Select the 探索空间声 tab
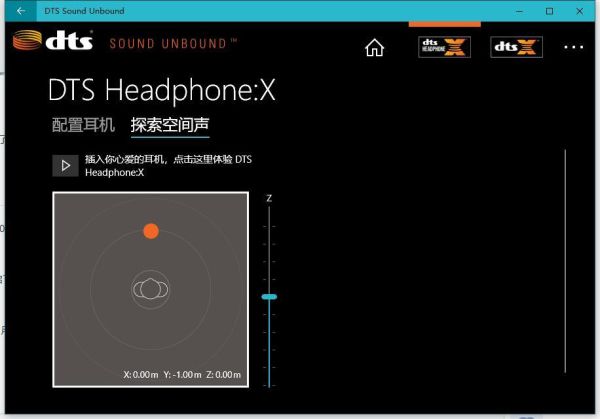 [x=170, y=125]
